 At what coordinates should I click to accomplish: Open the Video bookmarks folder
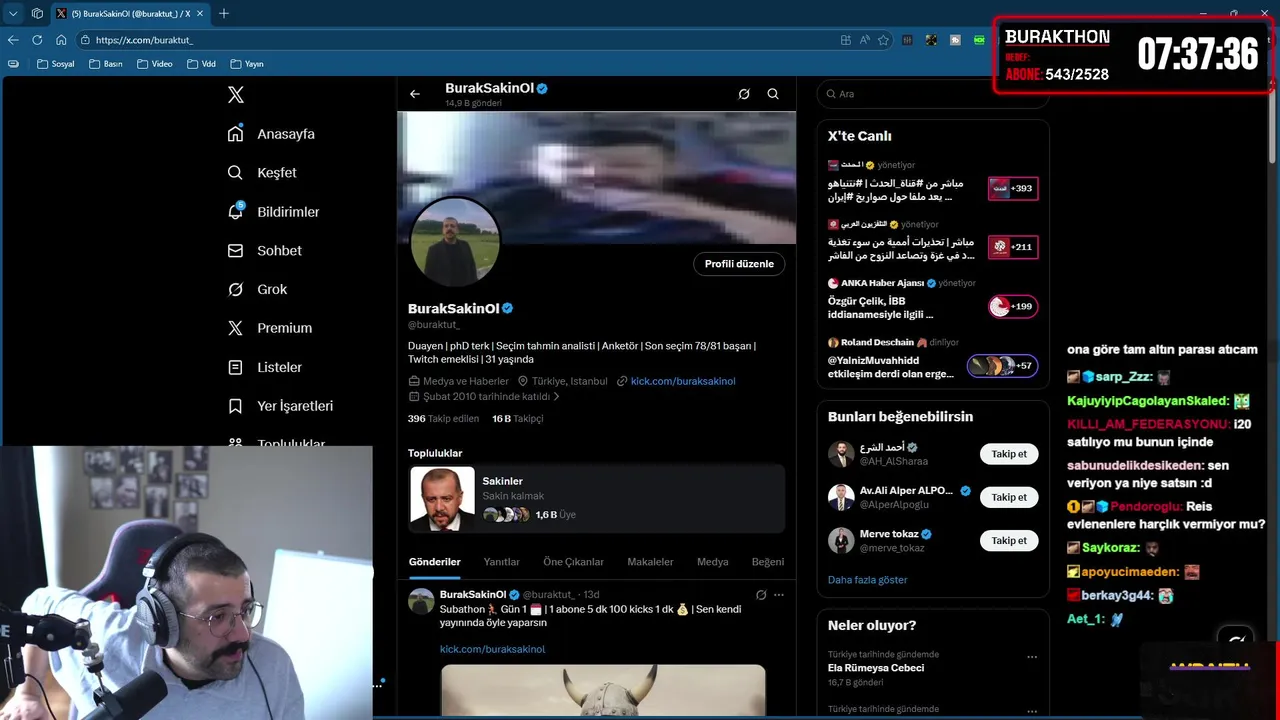pos(155,64)
